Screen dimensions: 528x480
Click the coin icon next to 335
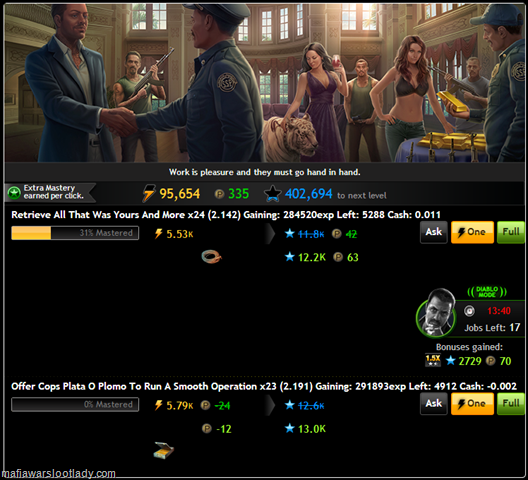pos(219,194)
